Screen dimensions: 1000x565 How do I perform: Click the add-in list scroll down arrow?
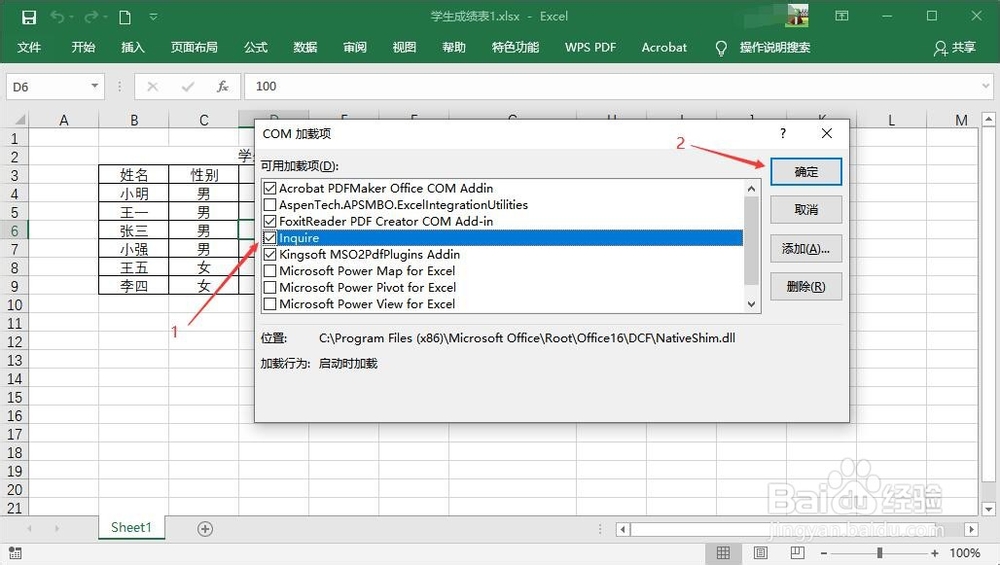click(x=751, y=304)
